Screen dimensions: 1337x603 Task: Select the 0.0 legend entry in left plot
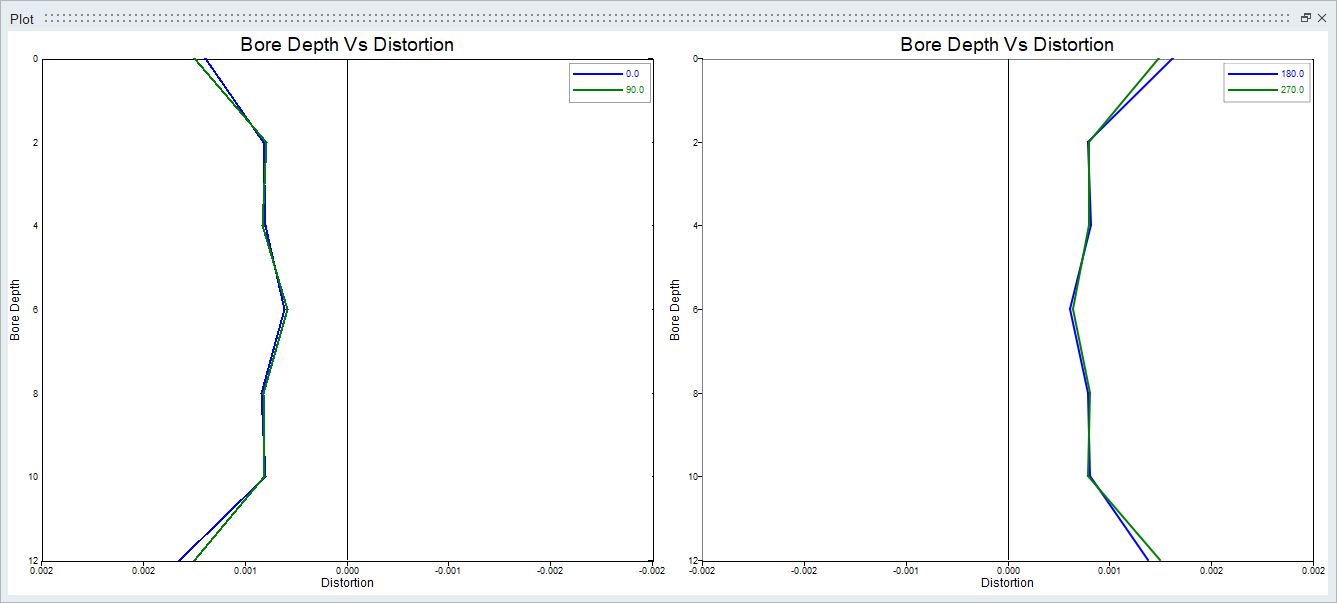(632, 74)
